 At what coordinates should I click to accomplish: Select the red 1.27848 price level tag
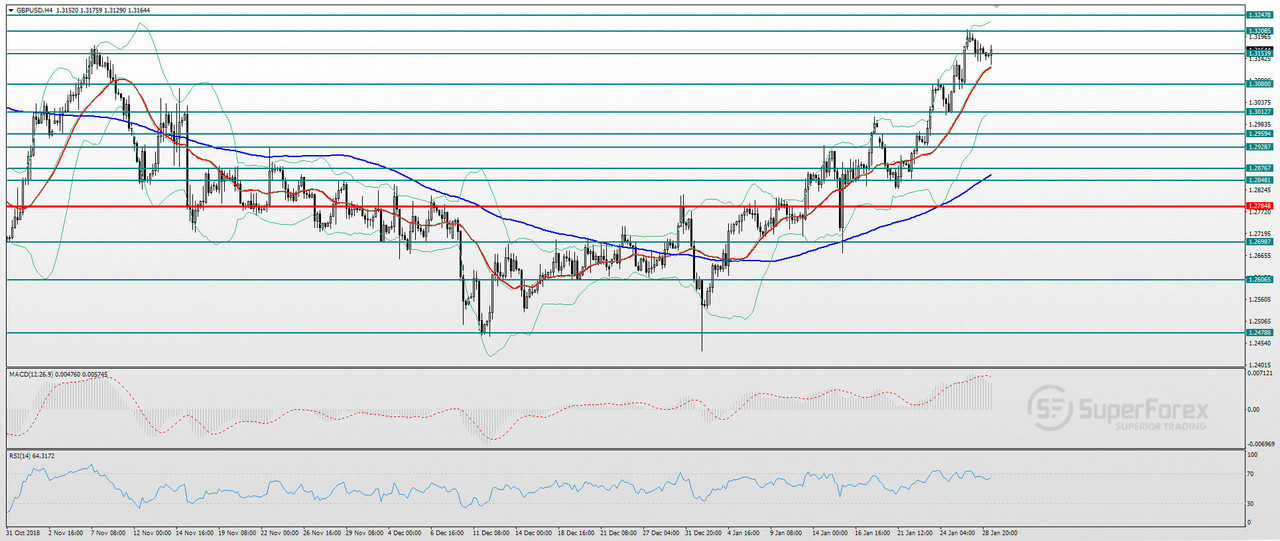point(1259,207)
